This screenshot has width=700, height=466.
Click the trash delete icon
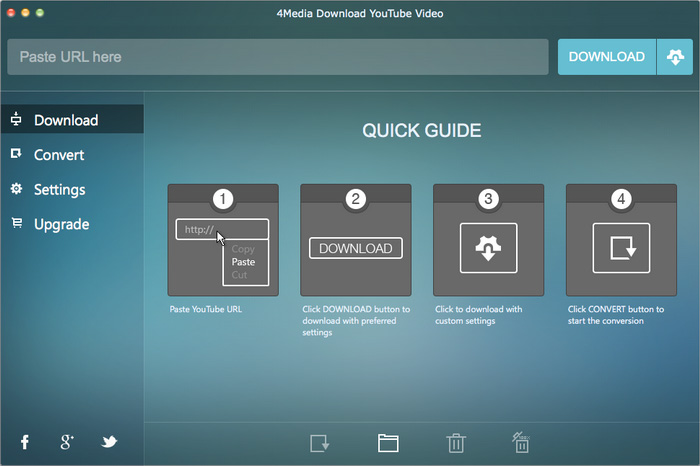[x=455, y=443]
